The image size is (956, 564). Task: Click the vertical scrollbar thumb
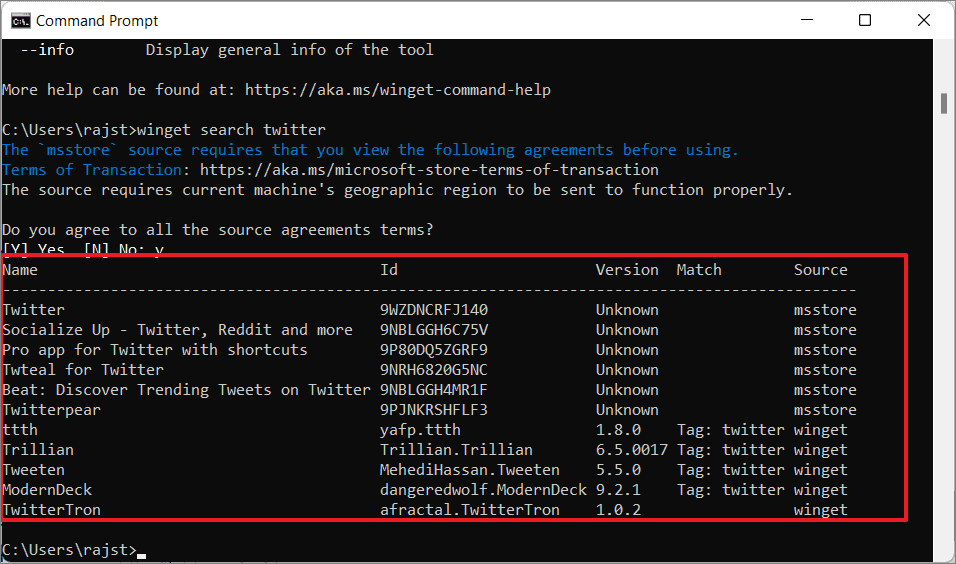click(944, 103)
